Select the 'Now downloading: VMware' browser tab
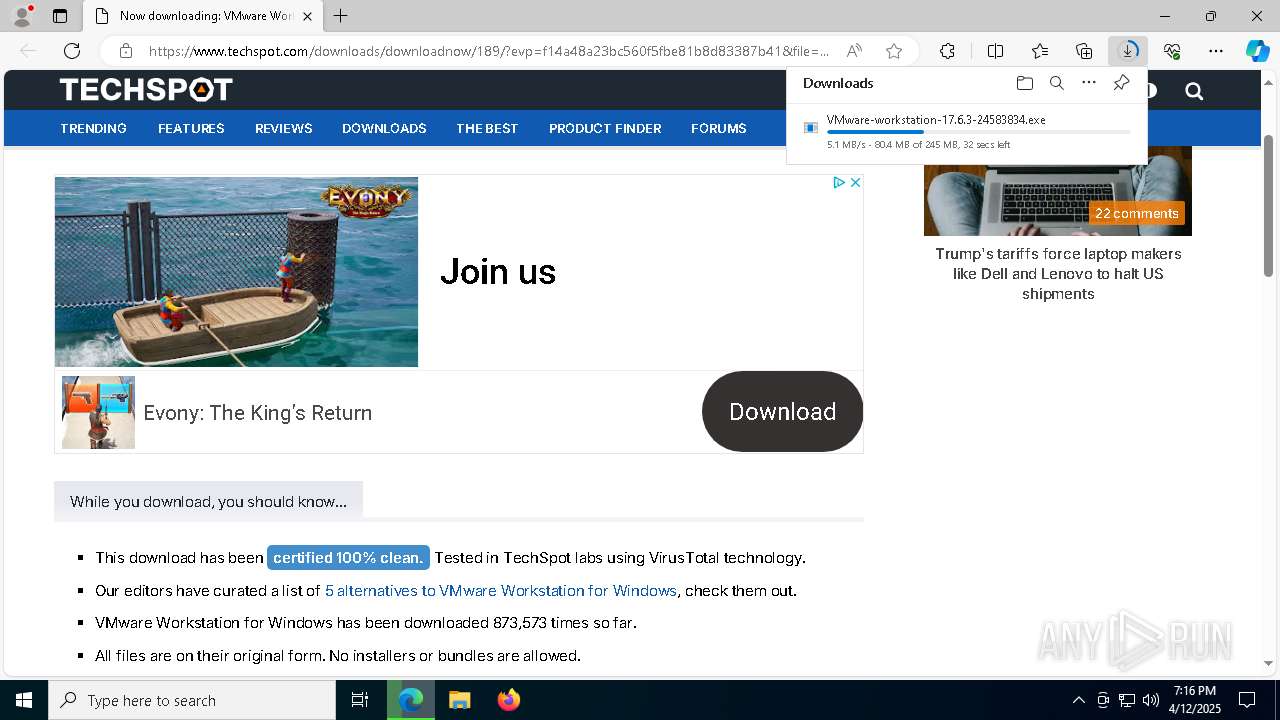The image size is (1280, 720). pos(203,16)
